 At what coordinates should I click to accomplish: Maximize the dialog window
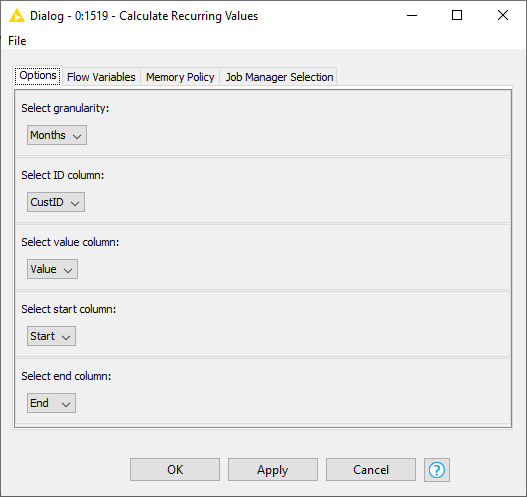[457, 15]
